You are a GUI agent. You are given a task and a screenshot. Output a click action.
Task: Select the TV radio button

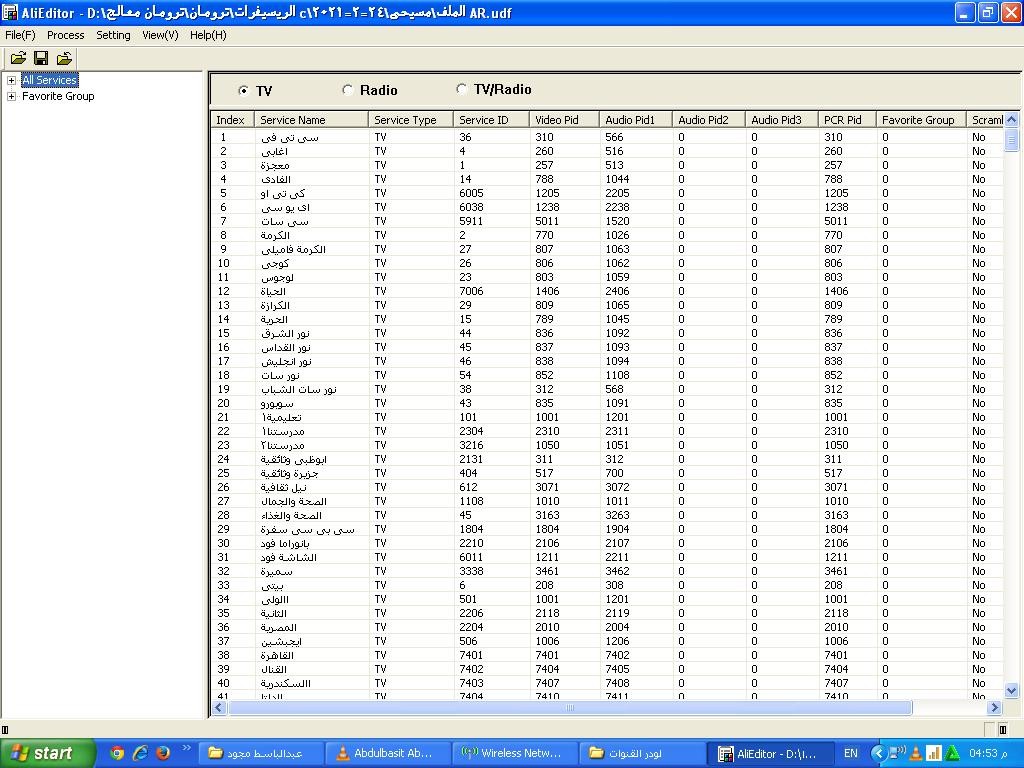244,91
